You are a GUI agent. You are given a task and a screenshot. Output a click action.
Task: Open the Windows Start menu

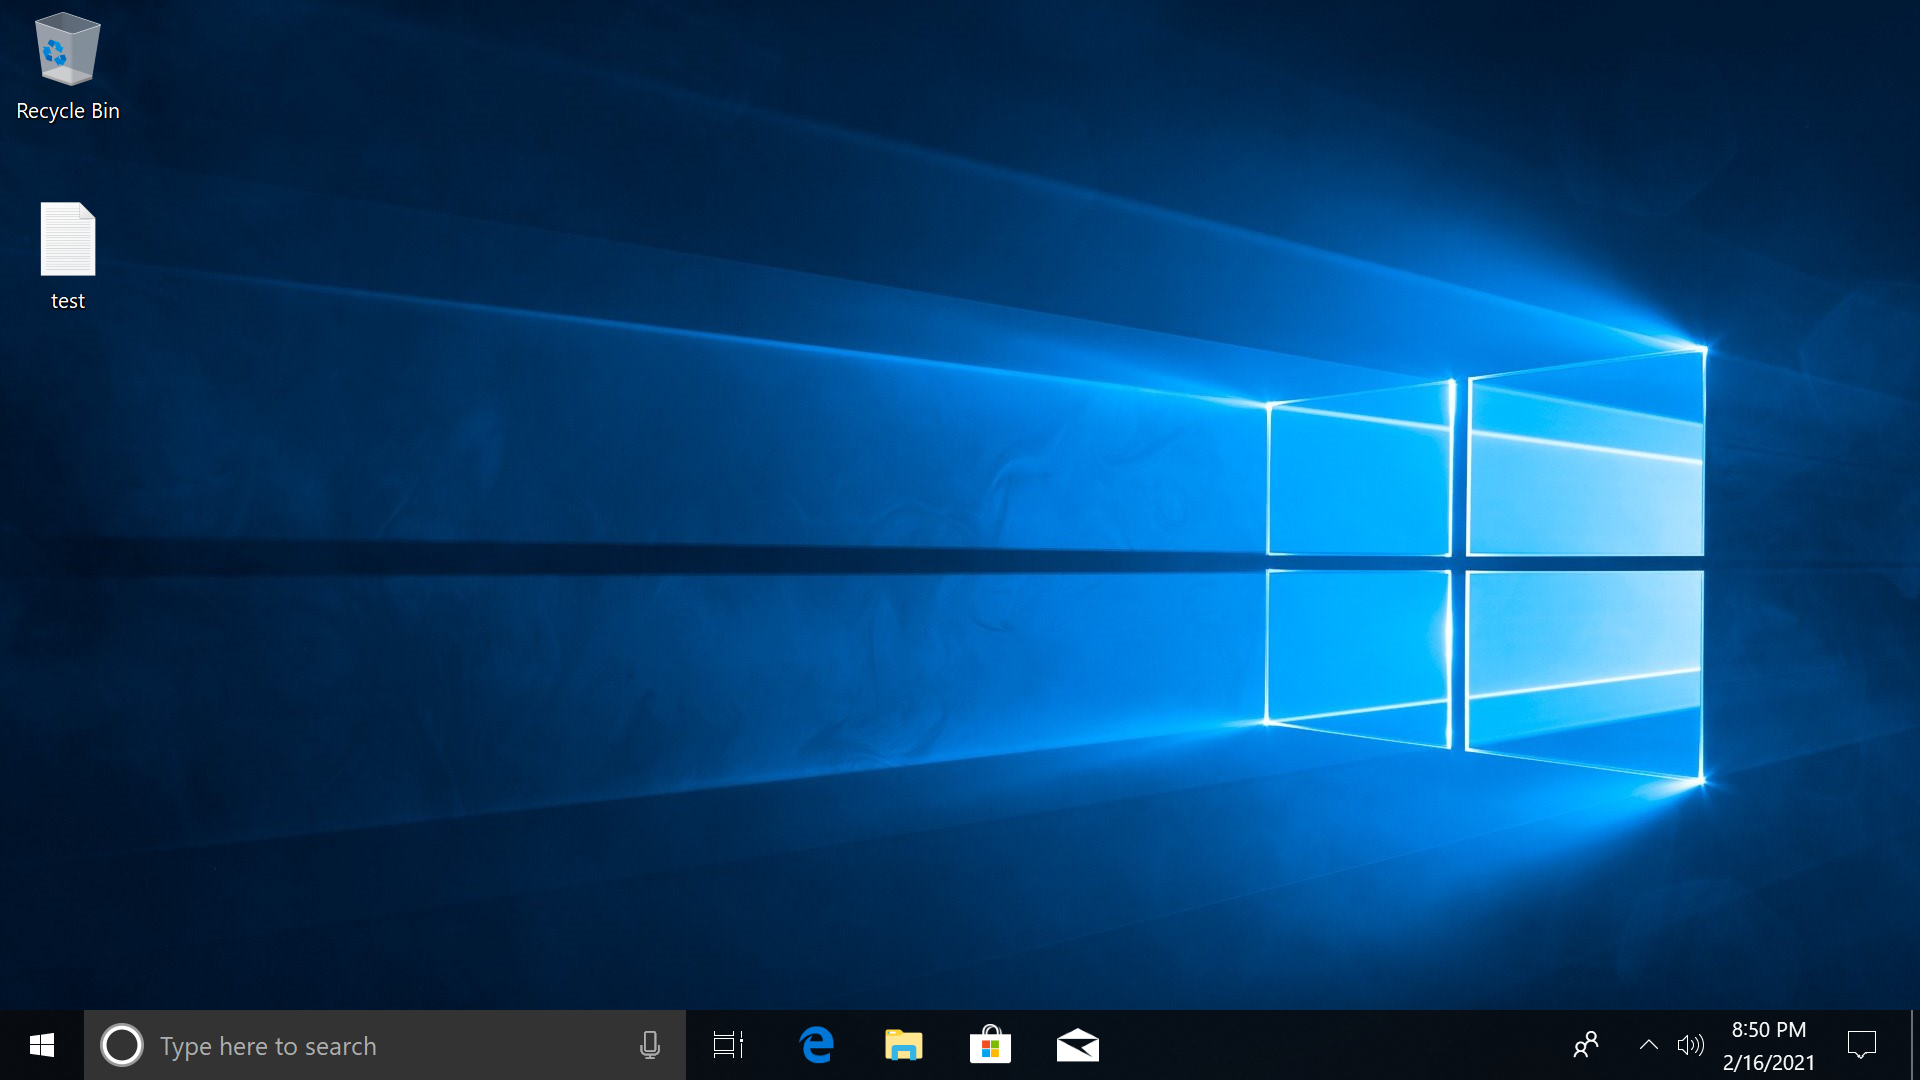(x=41, y=1045)
